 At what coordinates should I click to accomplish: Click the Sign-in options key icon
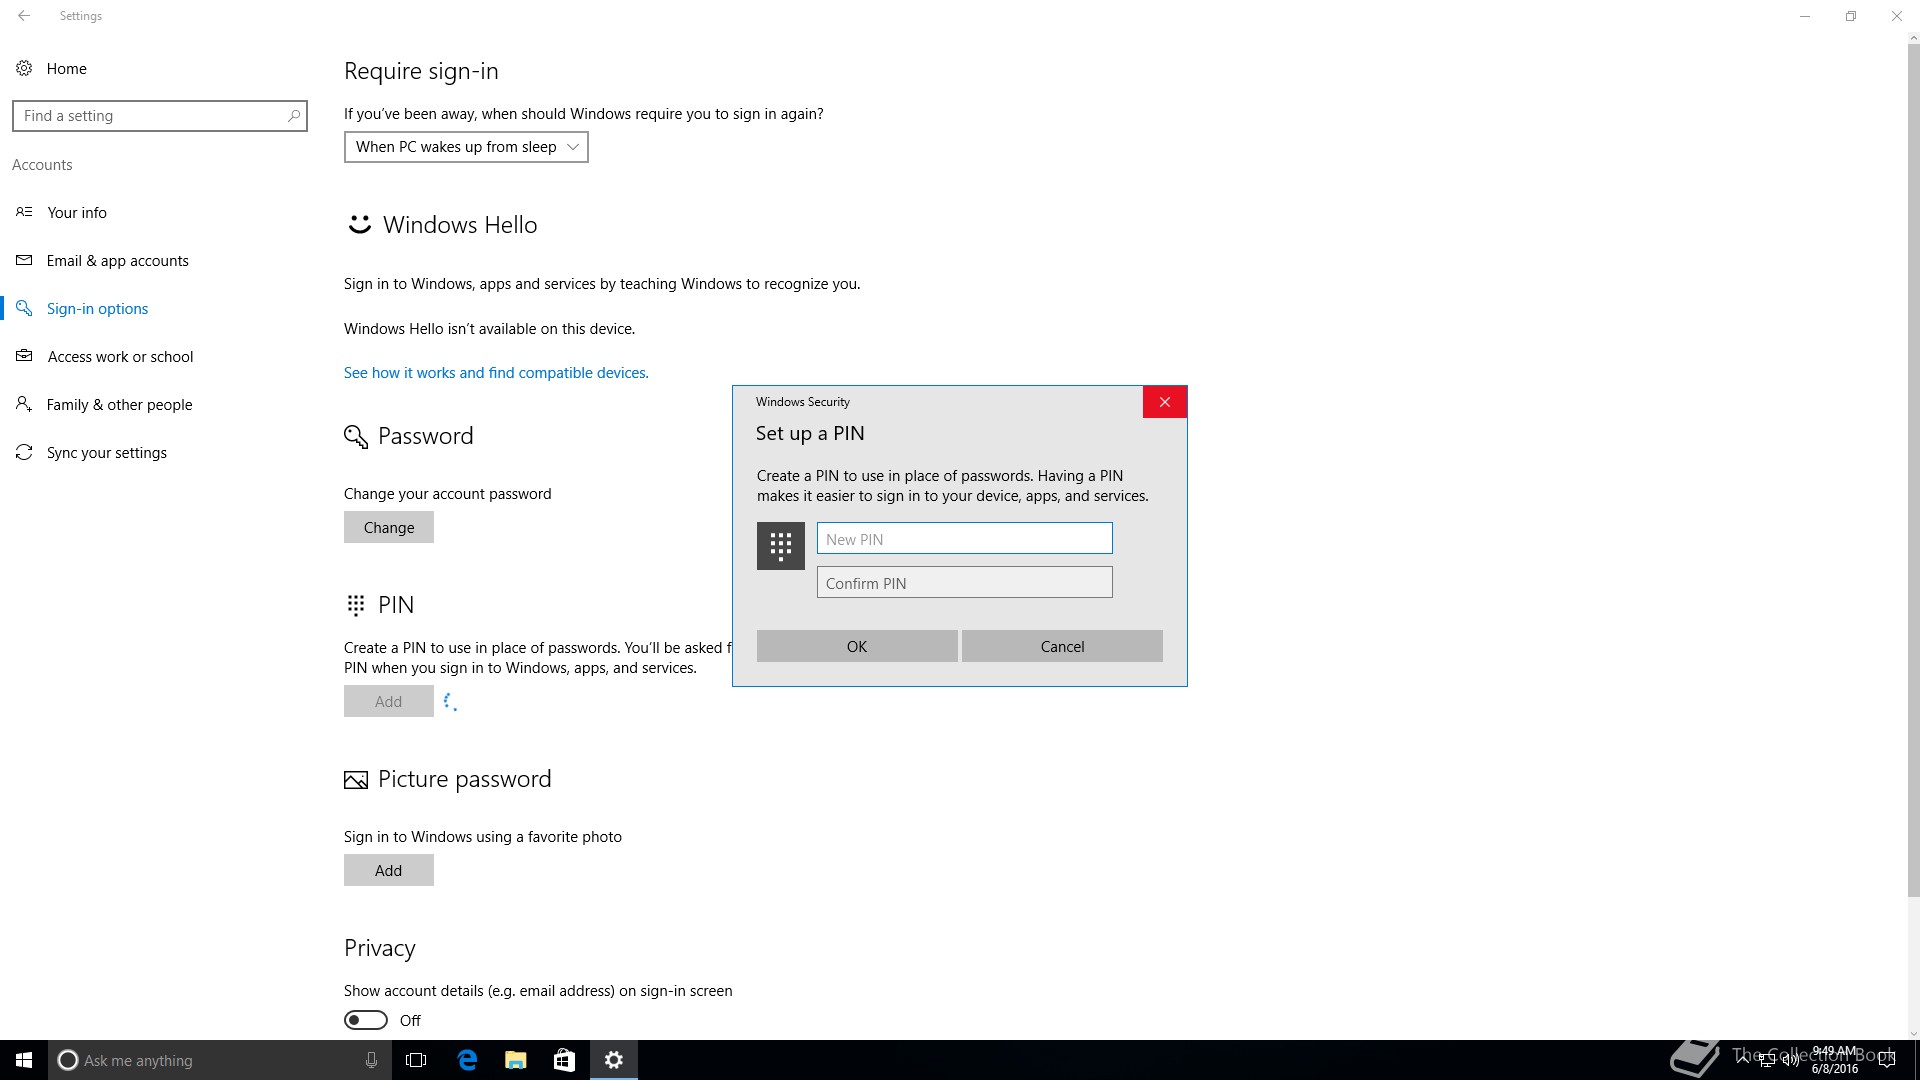tap(24, 308)
